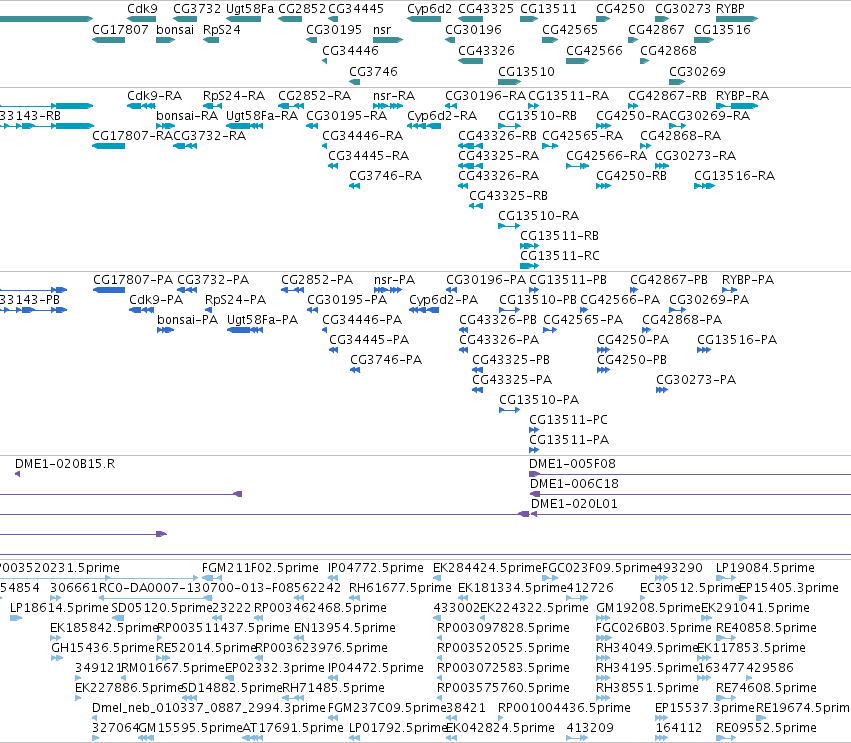Click the CG42566-RA transcript label
This screenshot has height=743, width=851.
click(x=606, y=156)
